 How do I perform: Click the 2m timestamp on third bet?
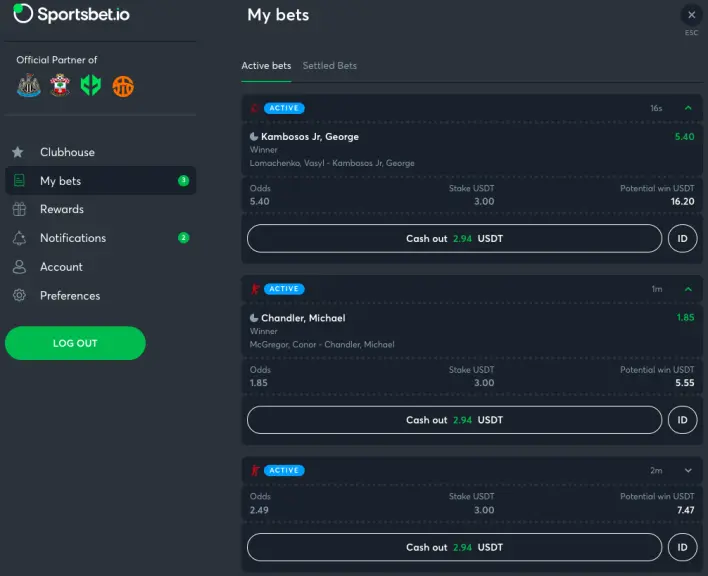(656, 470)
